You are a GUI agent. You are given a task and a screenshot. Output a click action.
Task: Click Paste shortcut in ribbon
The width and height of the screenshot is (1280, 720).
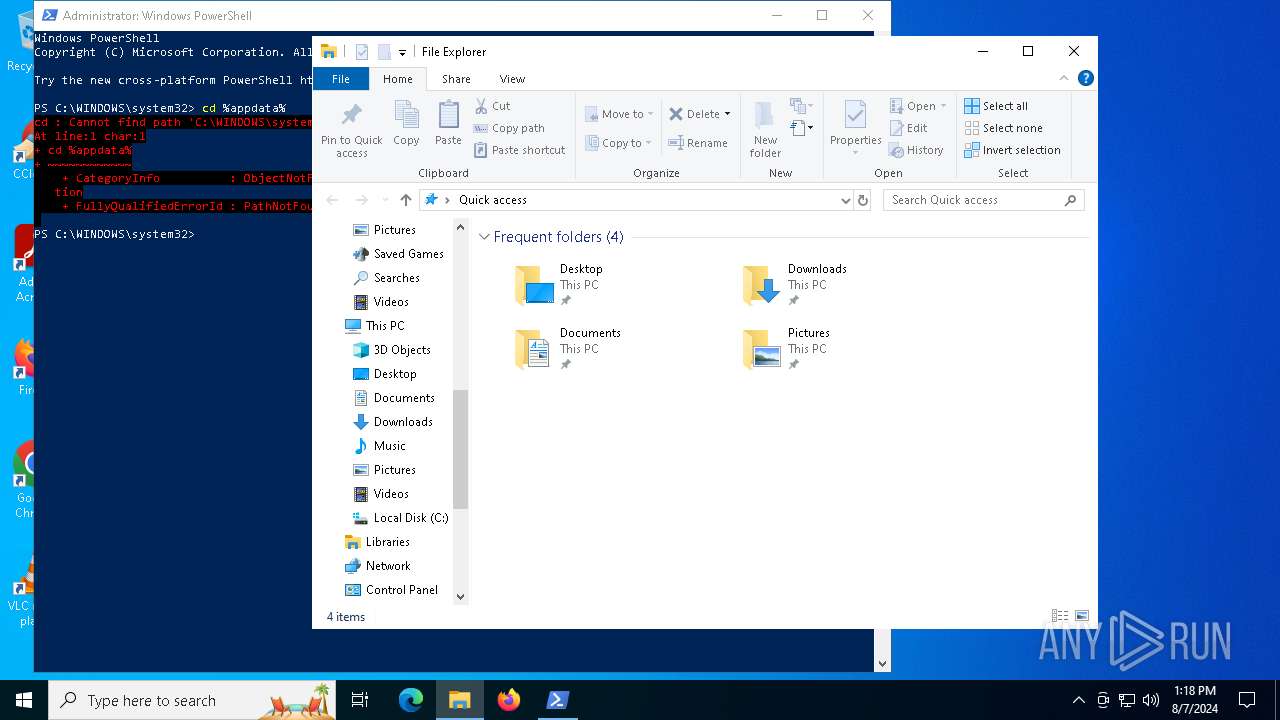coord(519,150)
